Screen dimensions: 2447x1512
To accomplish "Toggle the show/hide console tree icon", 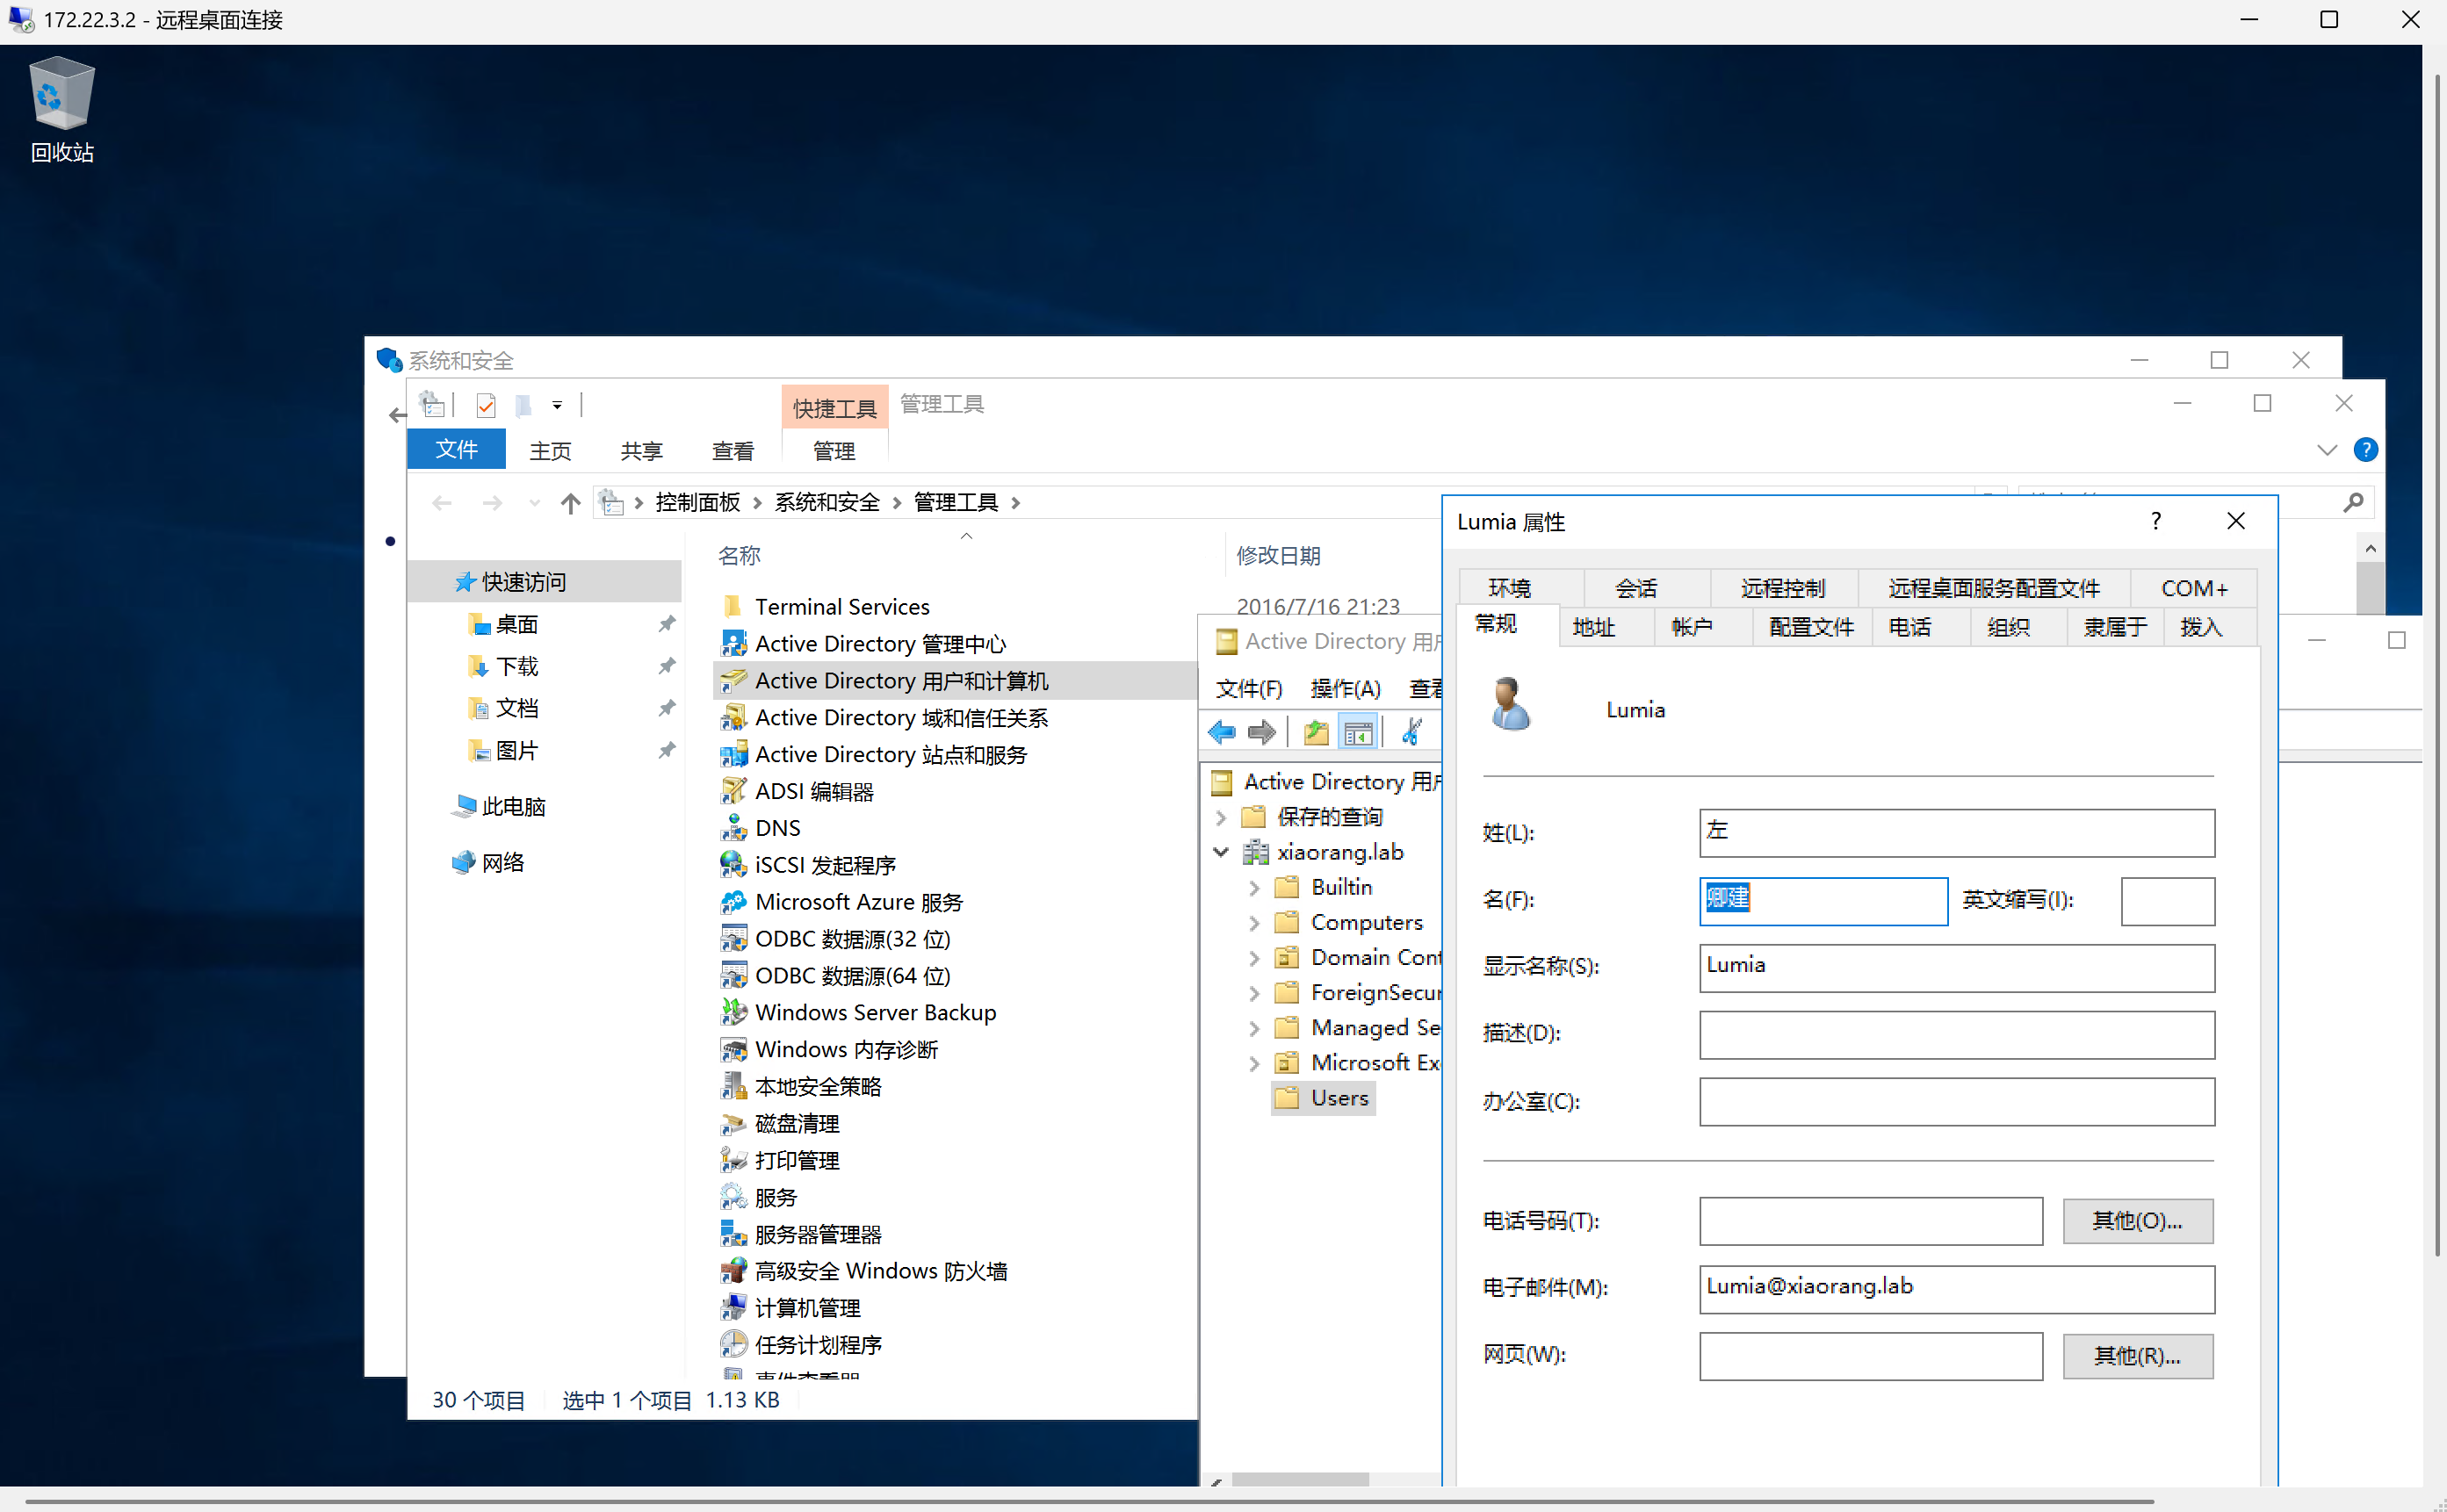I will coord(1358,733).
